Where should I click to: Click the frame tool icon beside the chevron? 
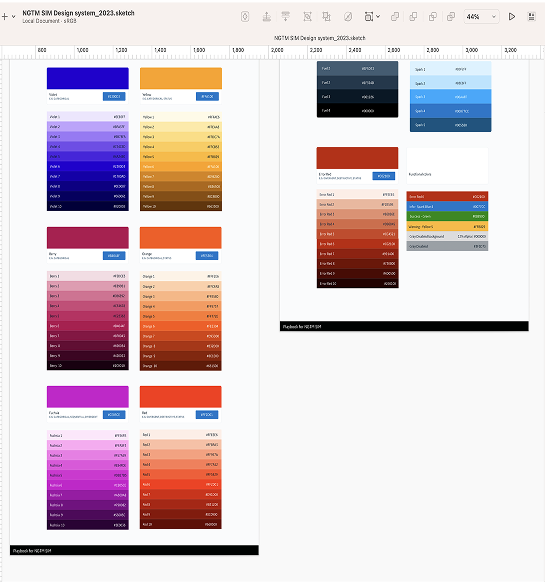(x=369, y=16)
